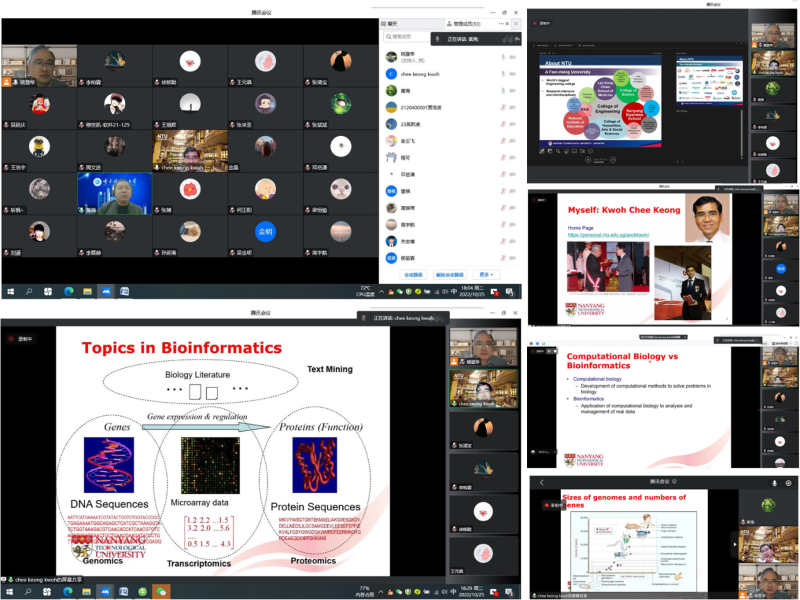
Task: Open Microsoft Edge in top-left window taskbar
Action: point(68,291)
